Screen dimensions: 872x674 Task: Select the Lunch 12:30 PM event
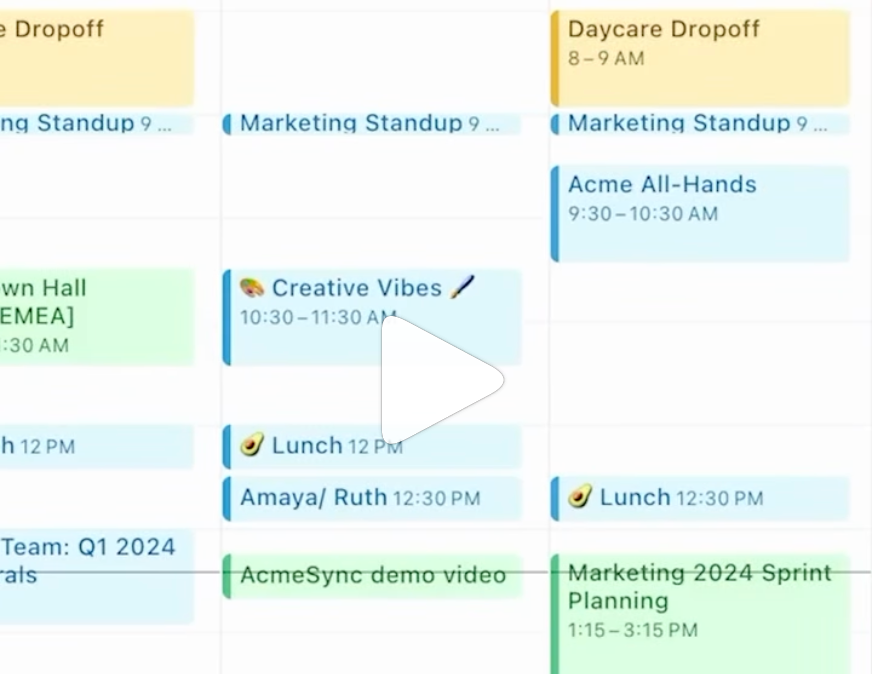700,498
